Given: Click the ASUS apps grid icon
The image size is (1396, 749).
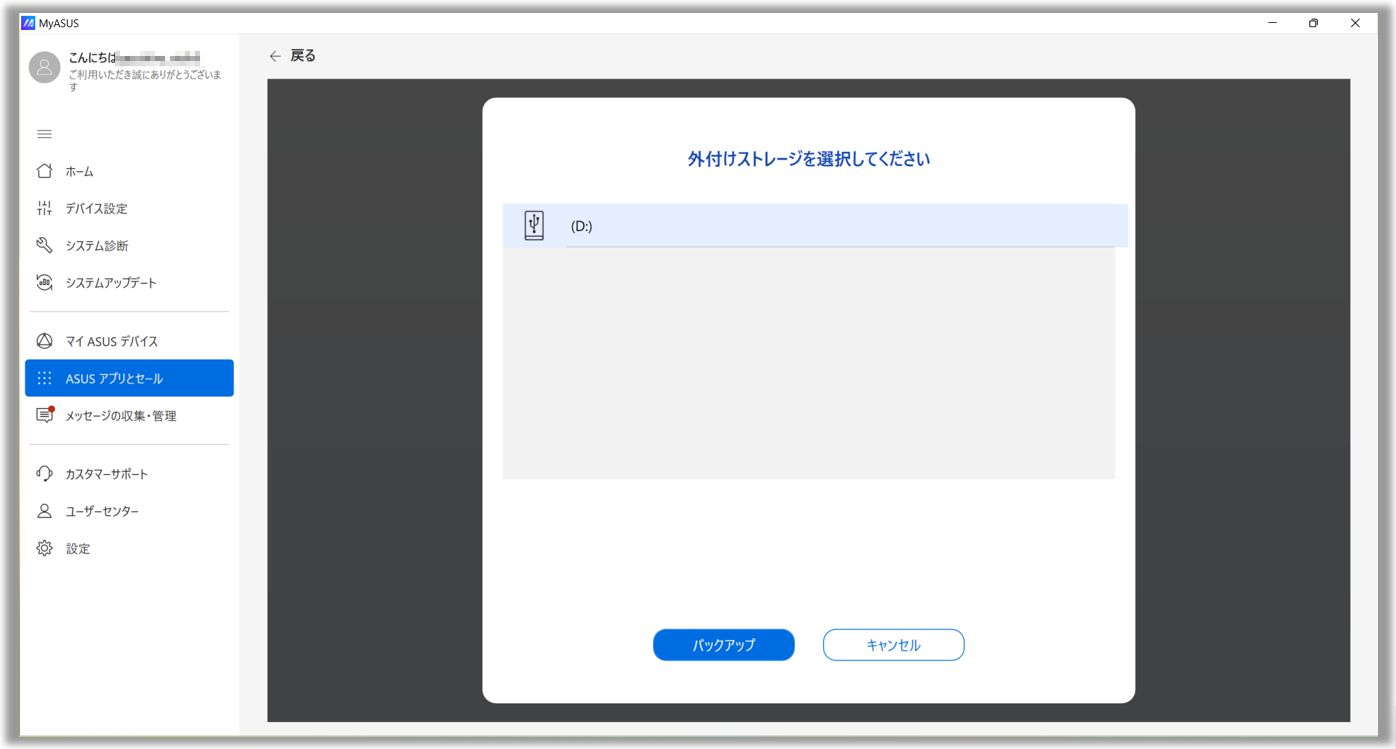Looking at the screenshot, I should pos(44,378).
